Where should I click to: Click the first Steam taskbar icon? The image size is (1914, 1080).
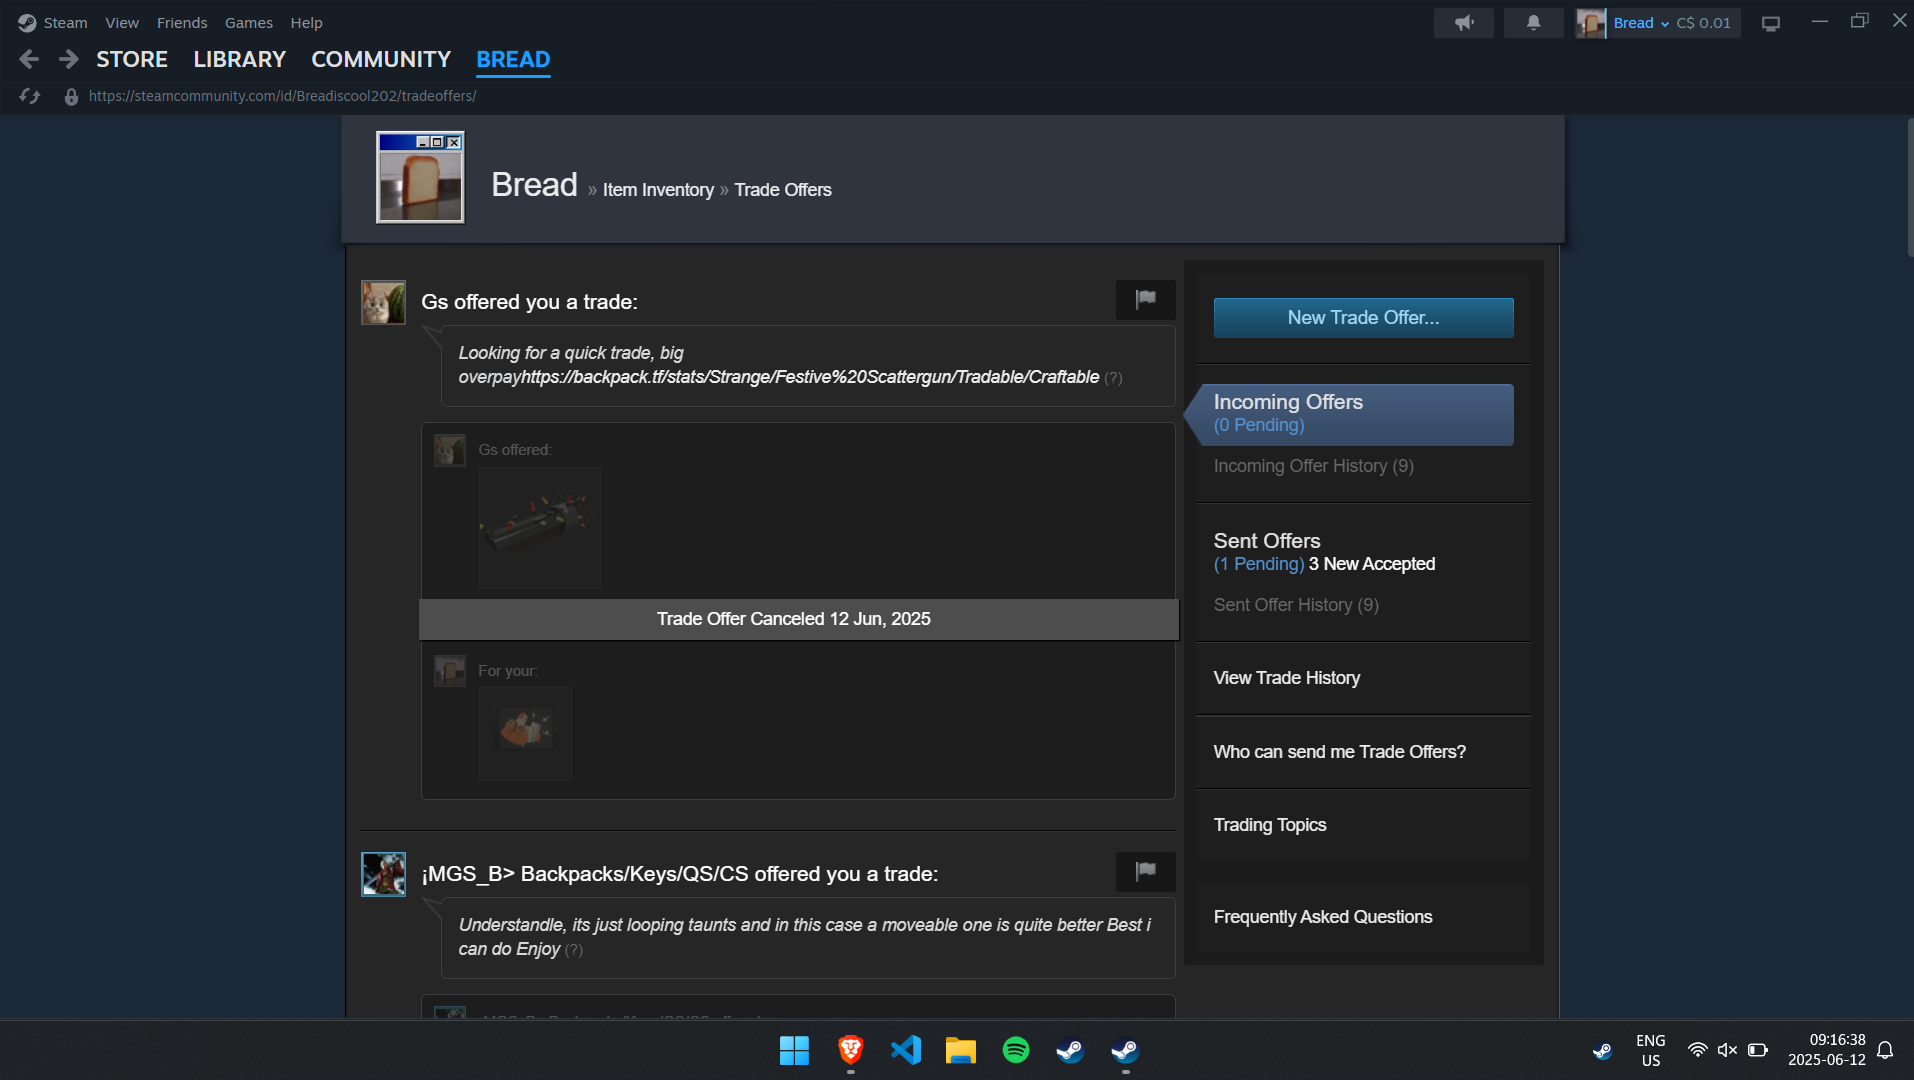pyautogui.click(x=1070, y=1050)
